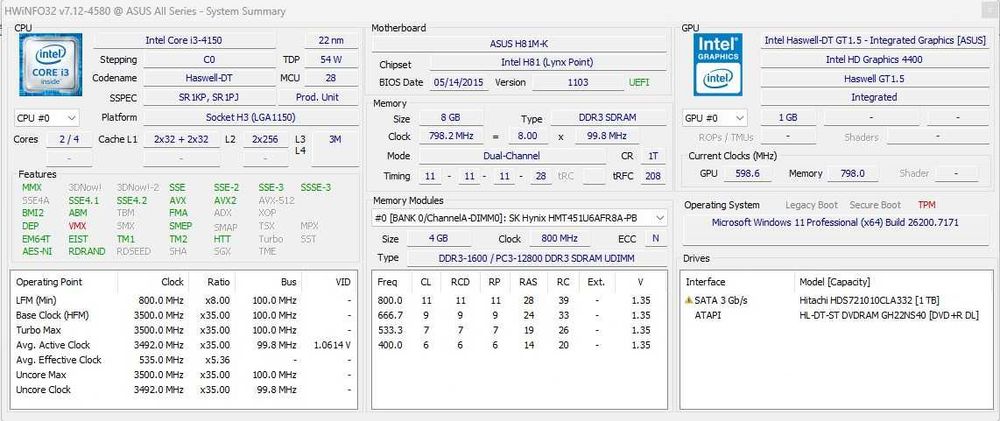Select the HL-DT-ST DVDRAM GH22NS40 drive row
Viewport: 1000px width, 421px height.
click(836, 315)
